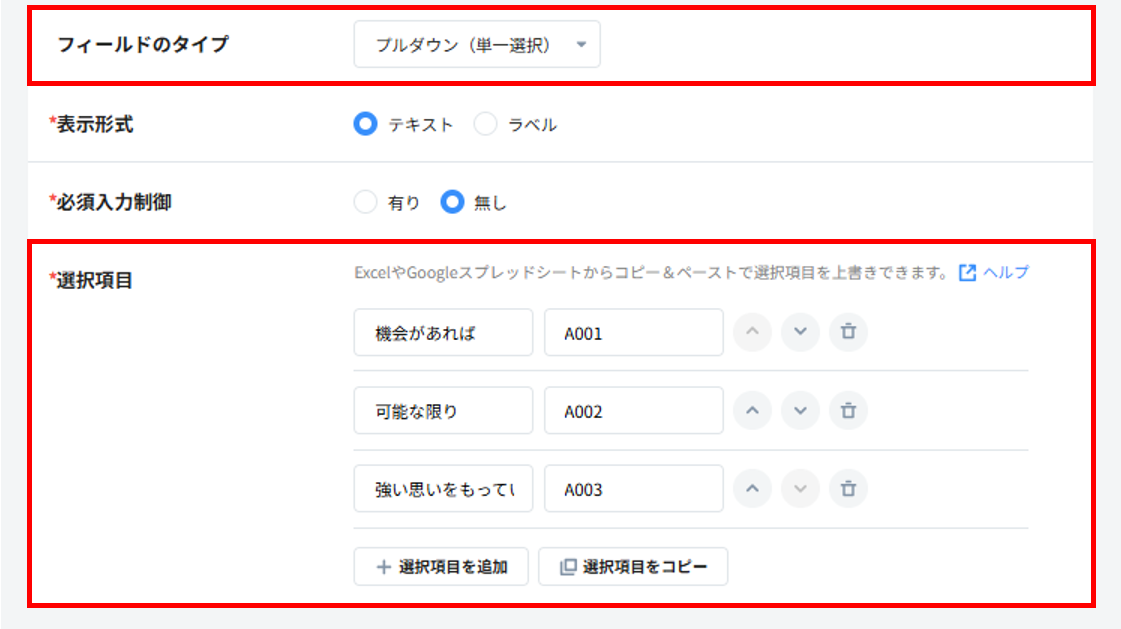This screenshot has height=629, width=1121.
Task: Move the A003 item up
Action: tap(753, 489)
